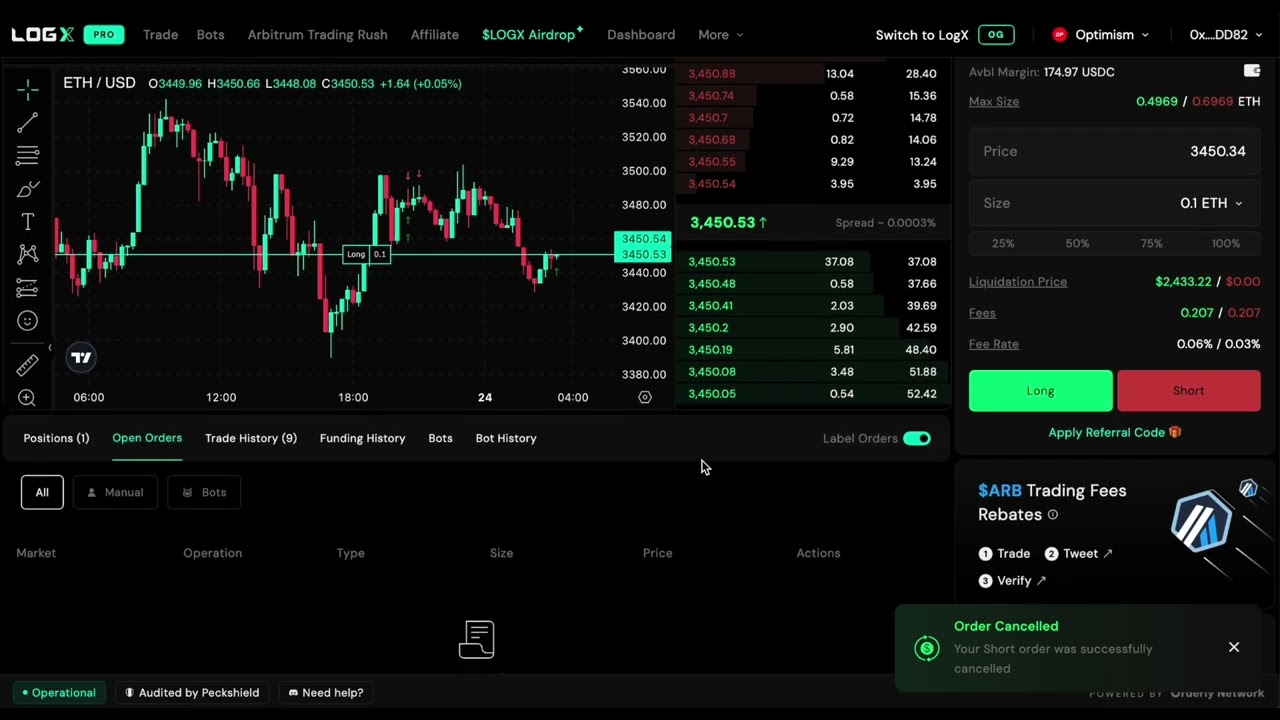This screenshot has width=1280, height=720.
Task: Click Switch to LogX
Action: coord(922,35)
